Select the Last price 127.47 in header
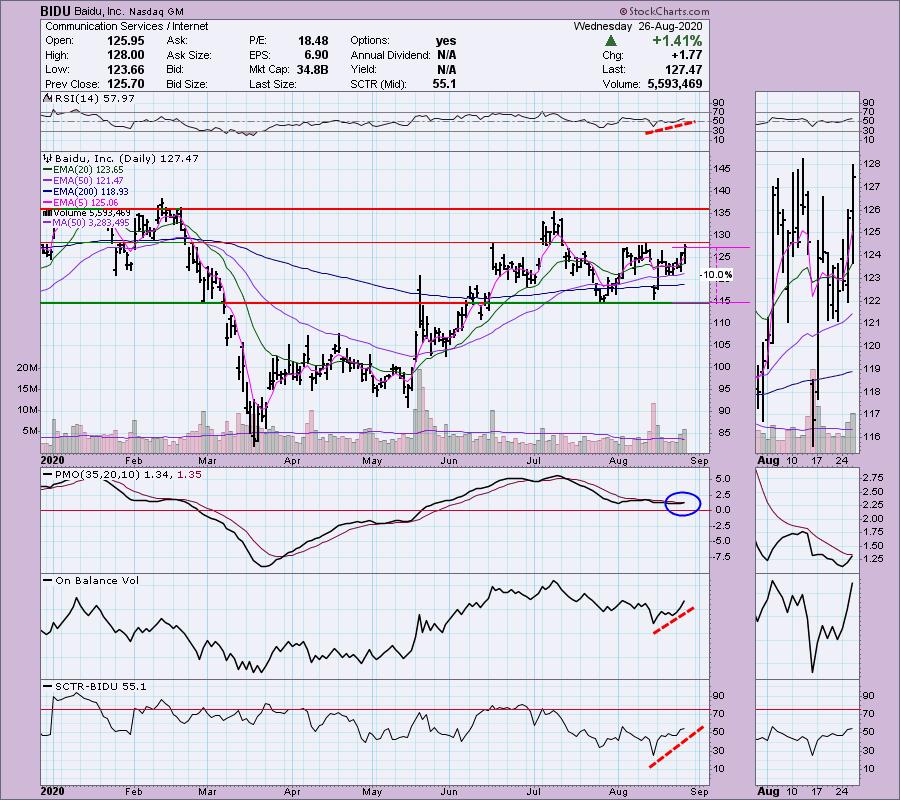Screen dimensions: 900x800 683,69
